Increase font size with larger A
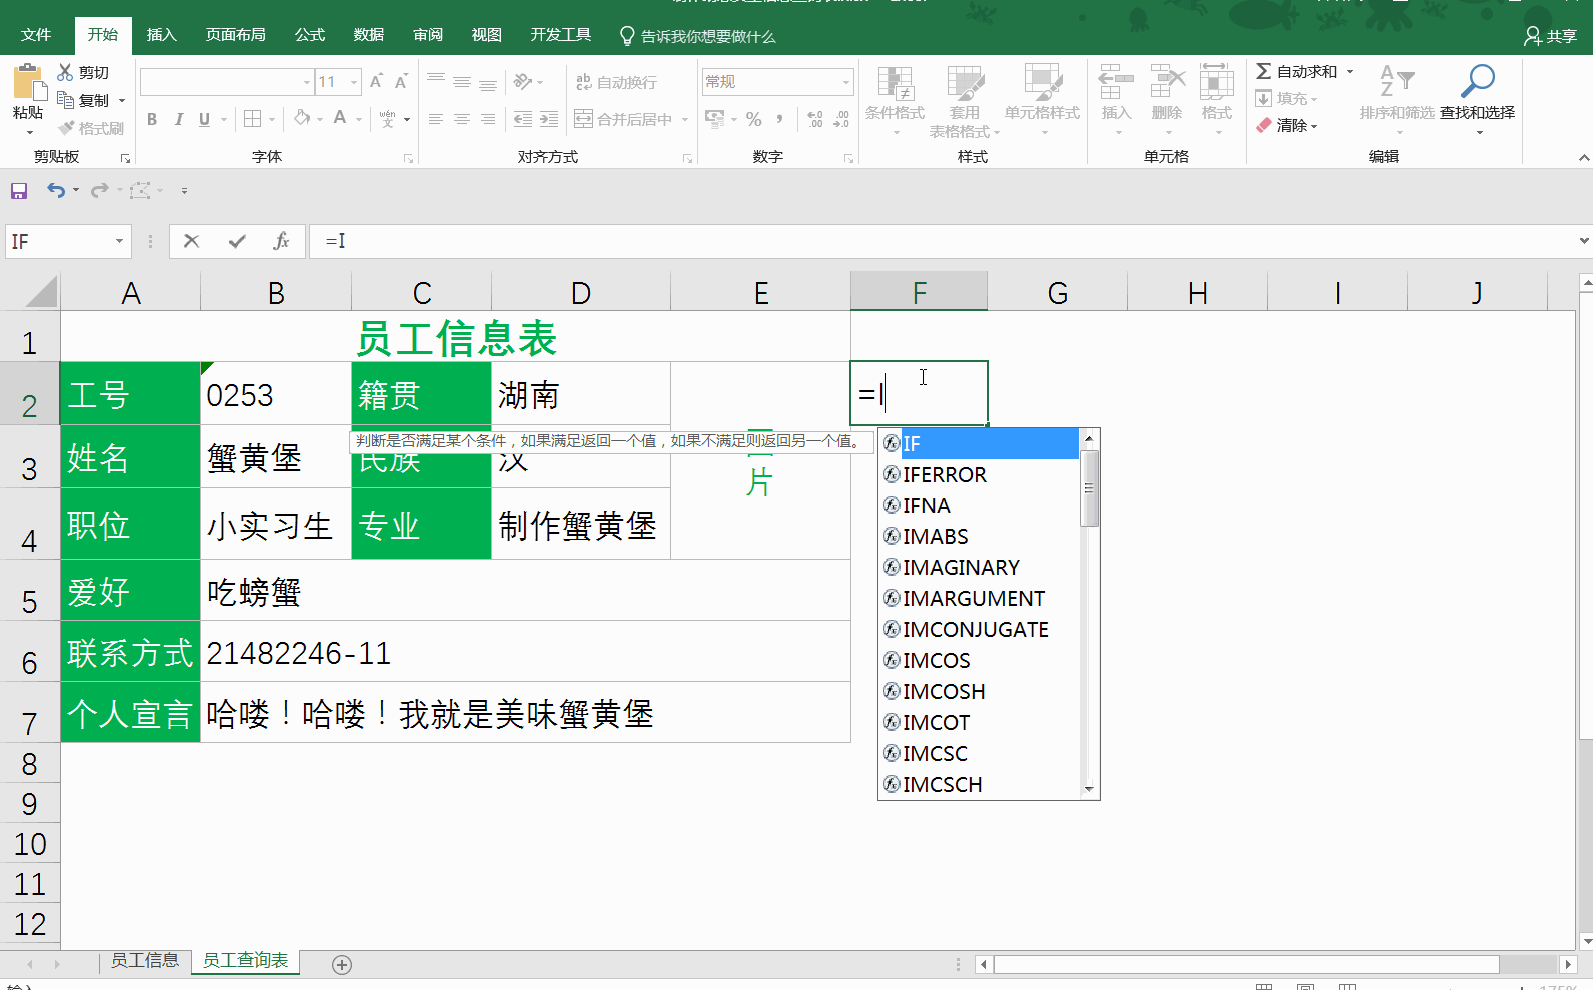The image size is (1593, 990). coord(376,82)
